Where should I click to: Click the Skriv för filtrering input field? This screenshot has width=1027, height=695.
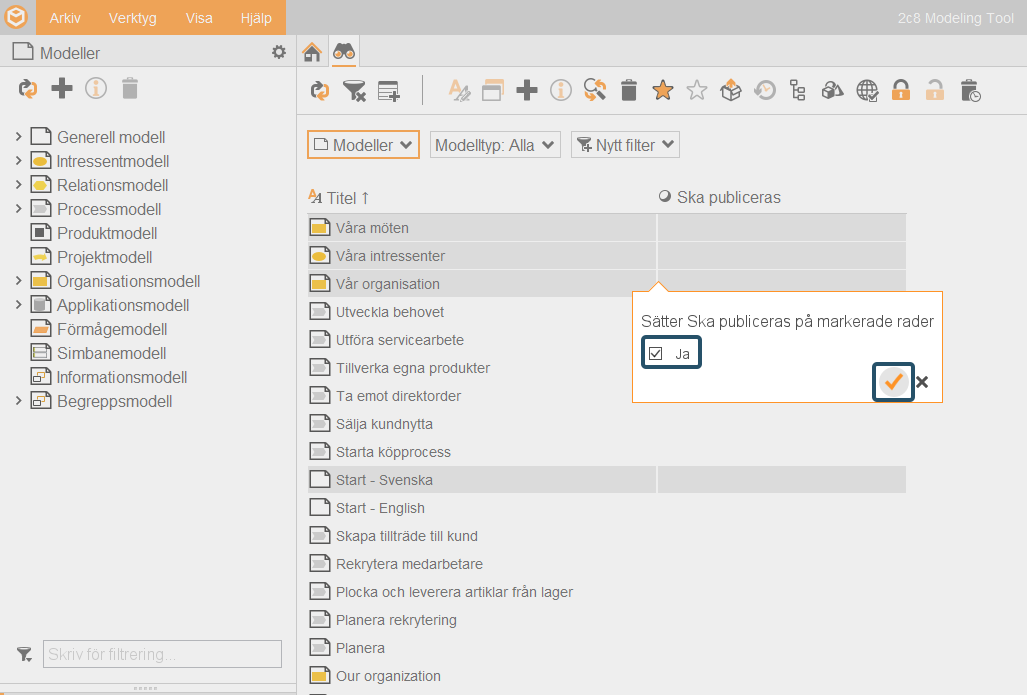(162, 654)
